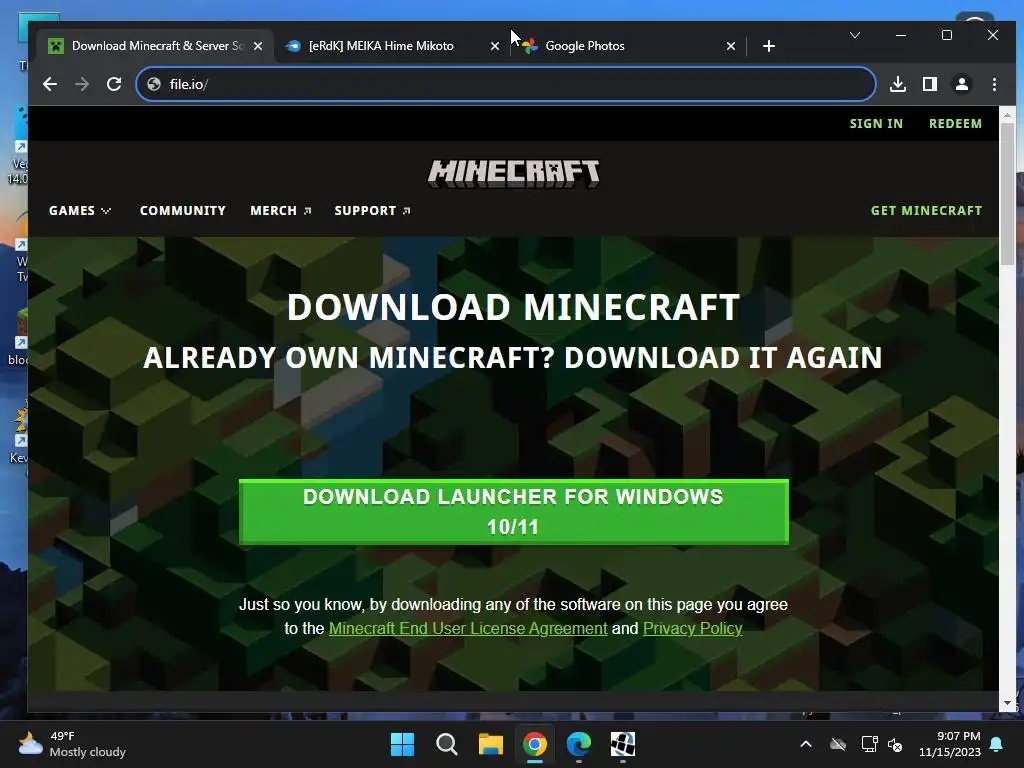Click the forward navigation arrow

pos(82,84)
